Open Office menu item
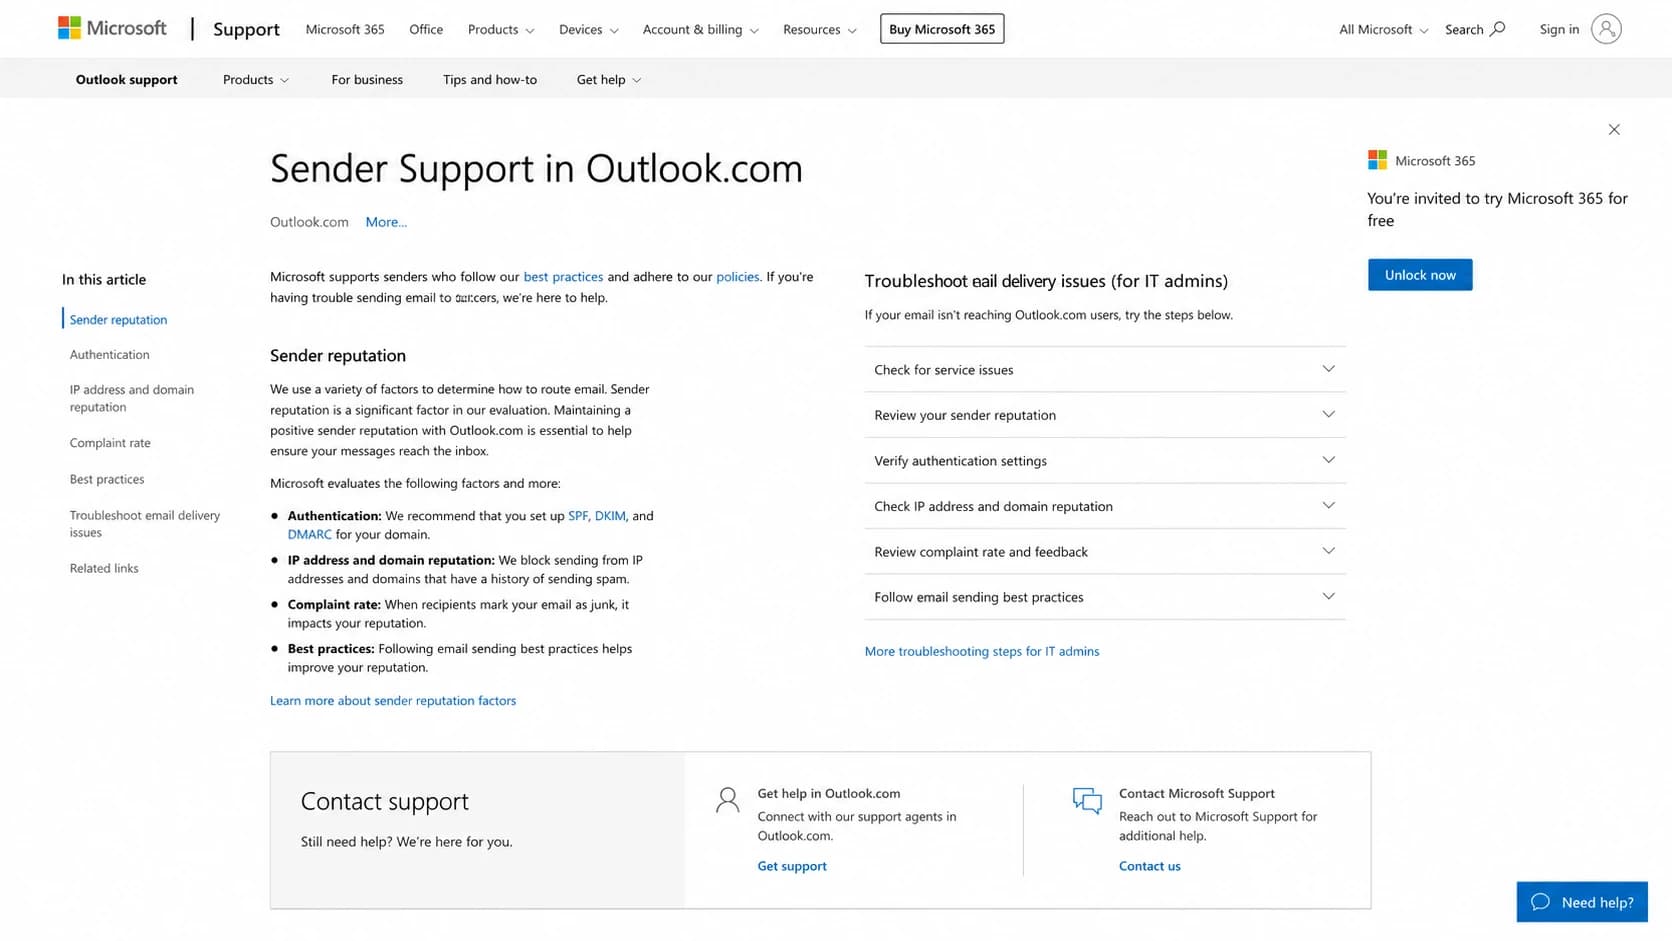The width and height of the screenshot is (1672, 941). click(x=426, y=29)
